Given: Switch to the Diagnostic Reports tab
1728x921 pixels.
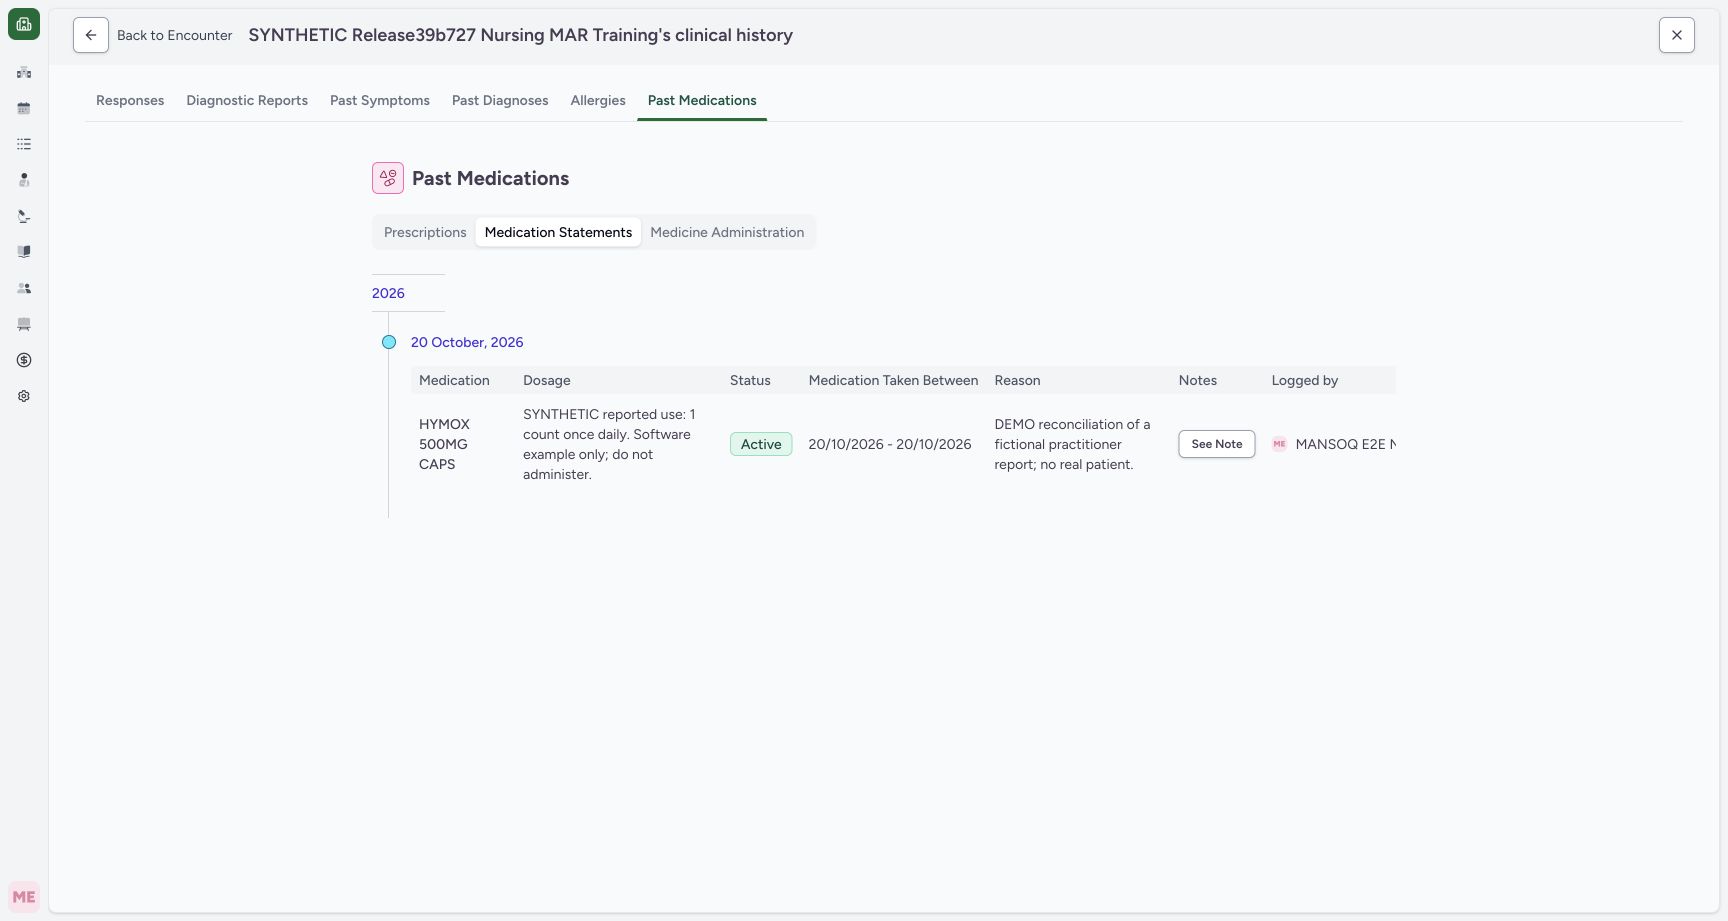Looking at the screenshot, I should pos(247,100).
